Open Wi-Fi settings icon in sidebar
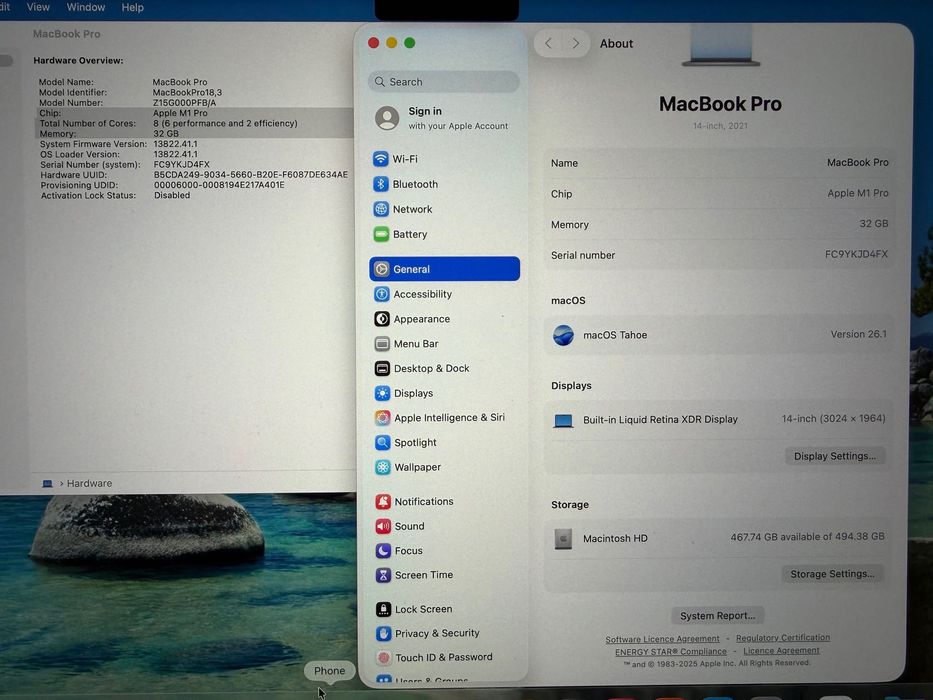Screen dimensions: 933x700 (381, 159)
